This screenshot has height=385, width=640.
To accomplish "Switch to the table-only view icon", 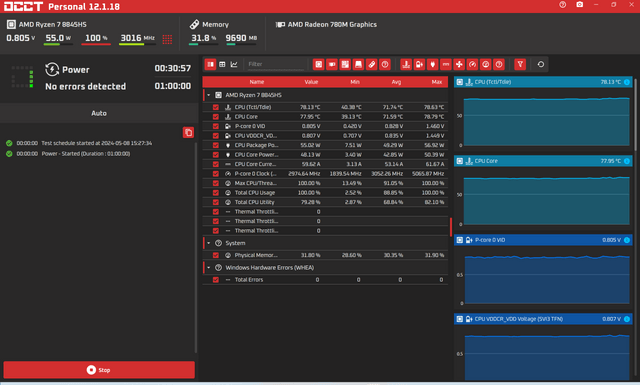I will click(x=222, y=64).
